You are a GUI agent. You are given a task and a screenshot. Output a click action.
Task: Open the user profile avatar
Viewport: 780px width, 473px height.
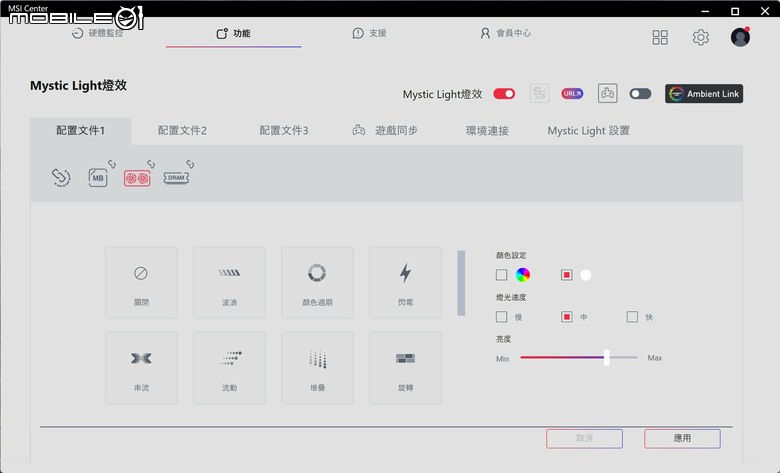pos(740,37)
